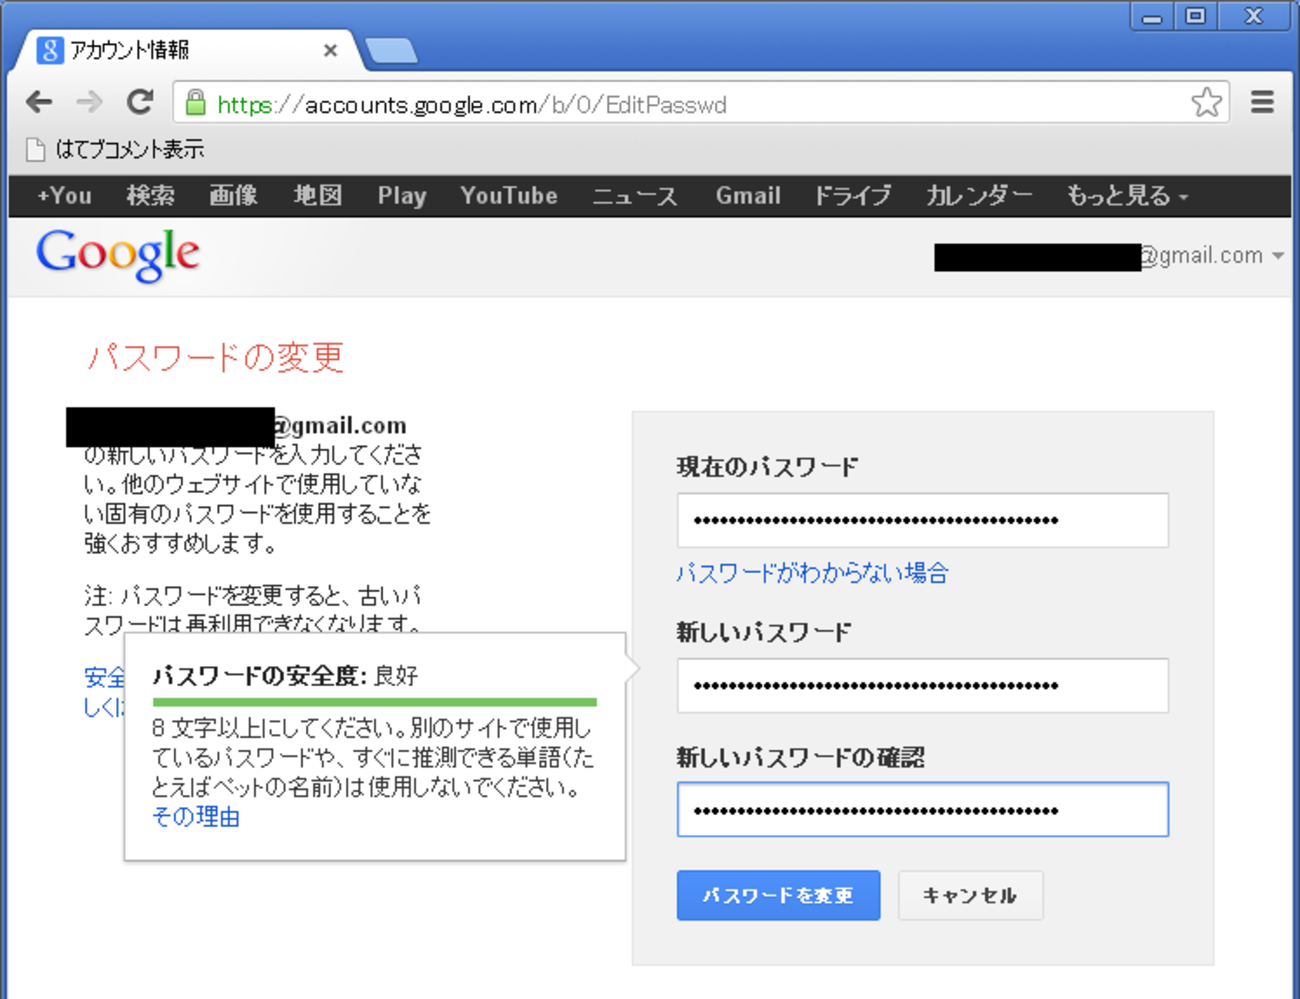
Task: Click the Google logo
Action: point(118,256)
